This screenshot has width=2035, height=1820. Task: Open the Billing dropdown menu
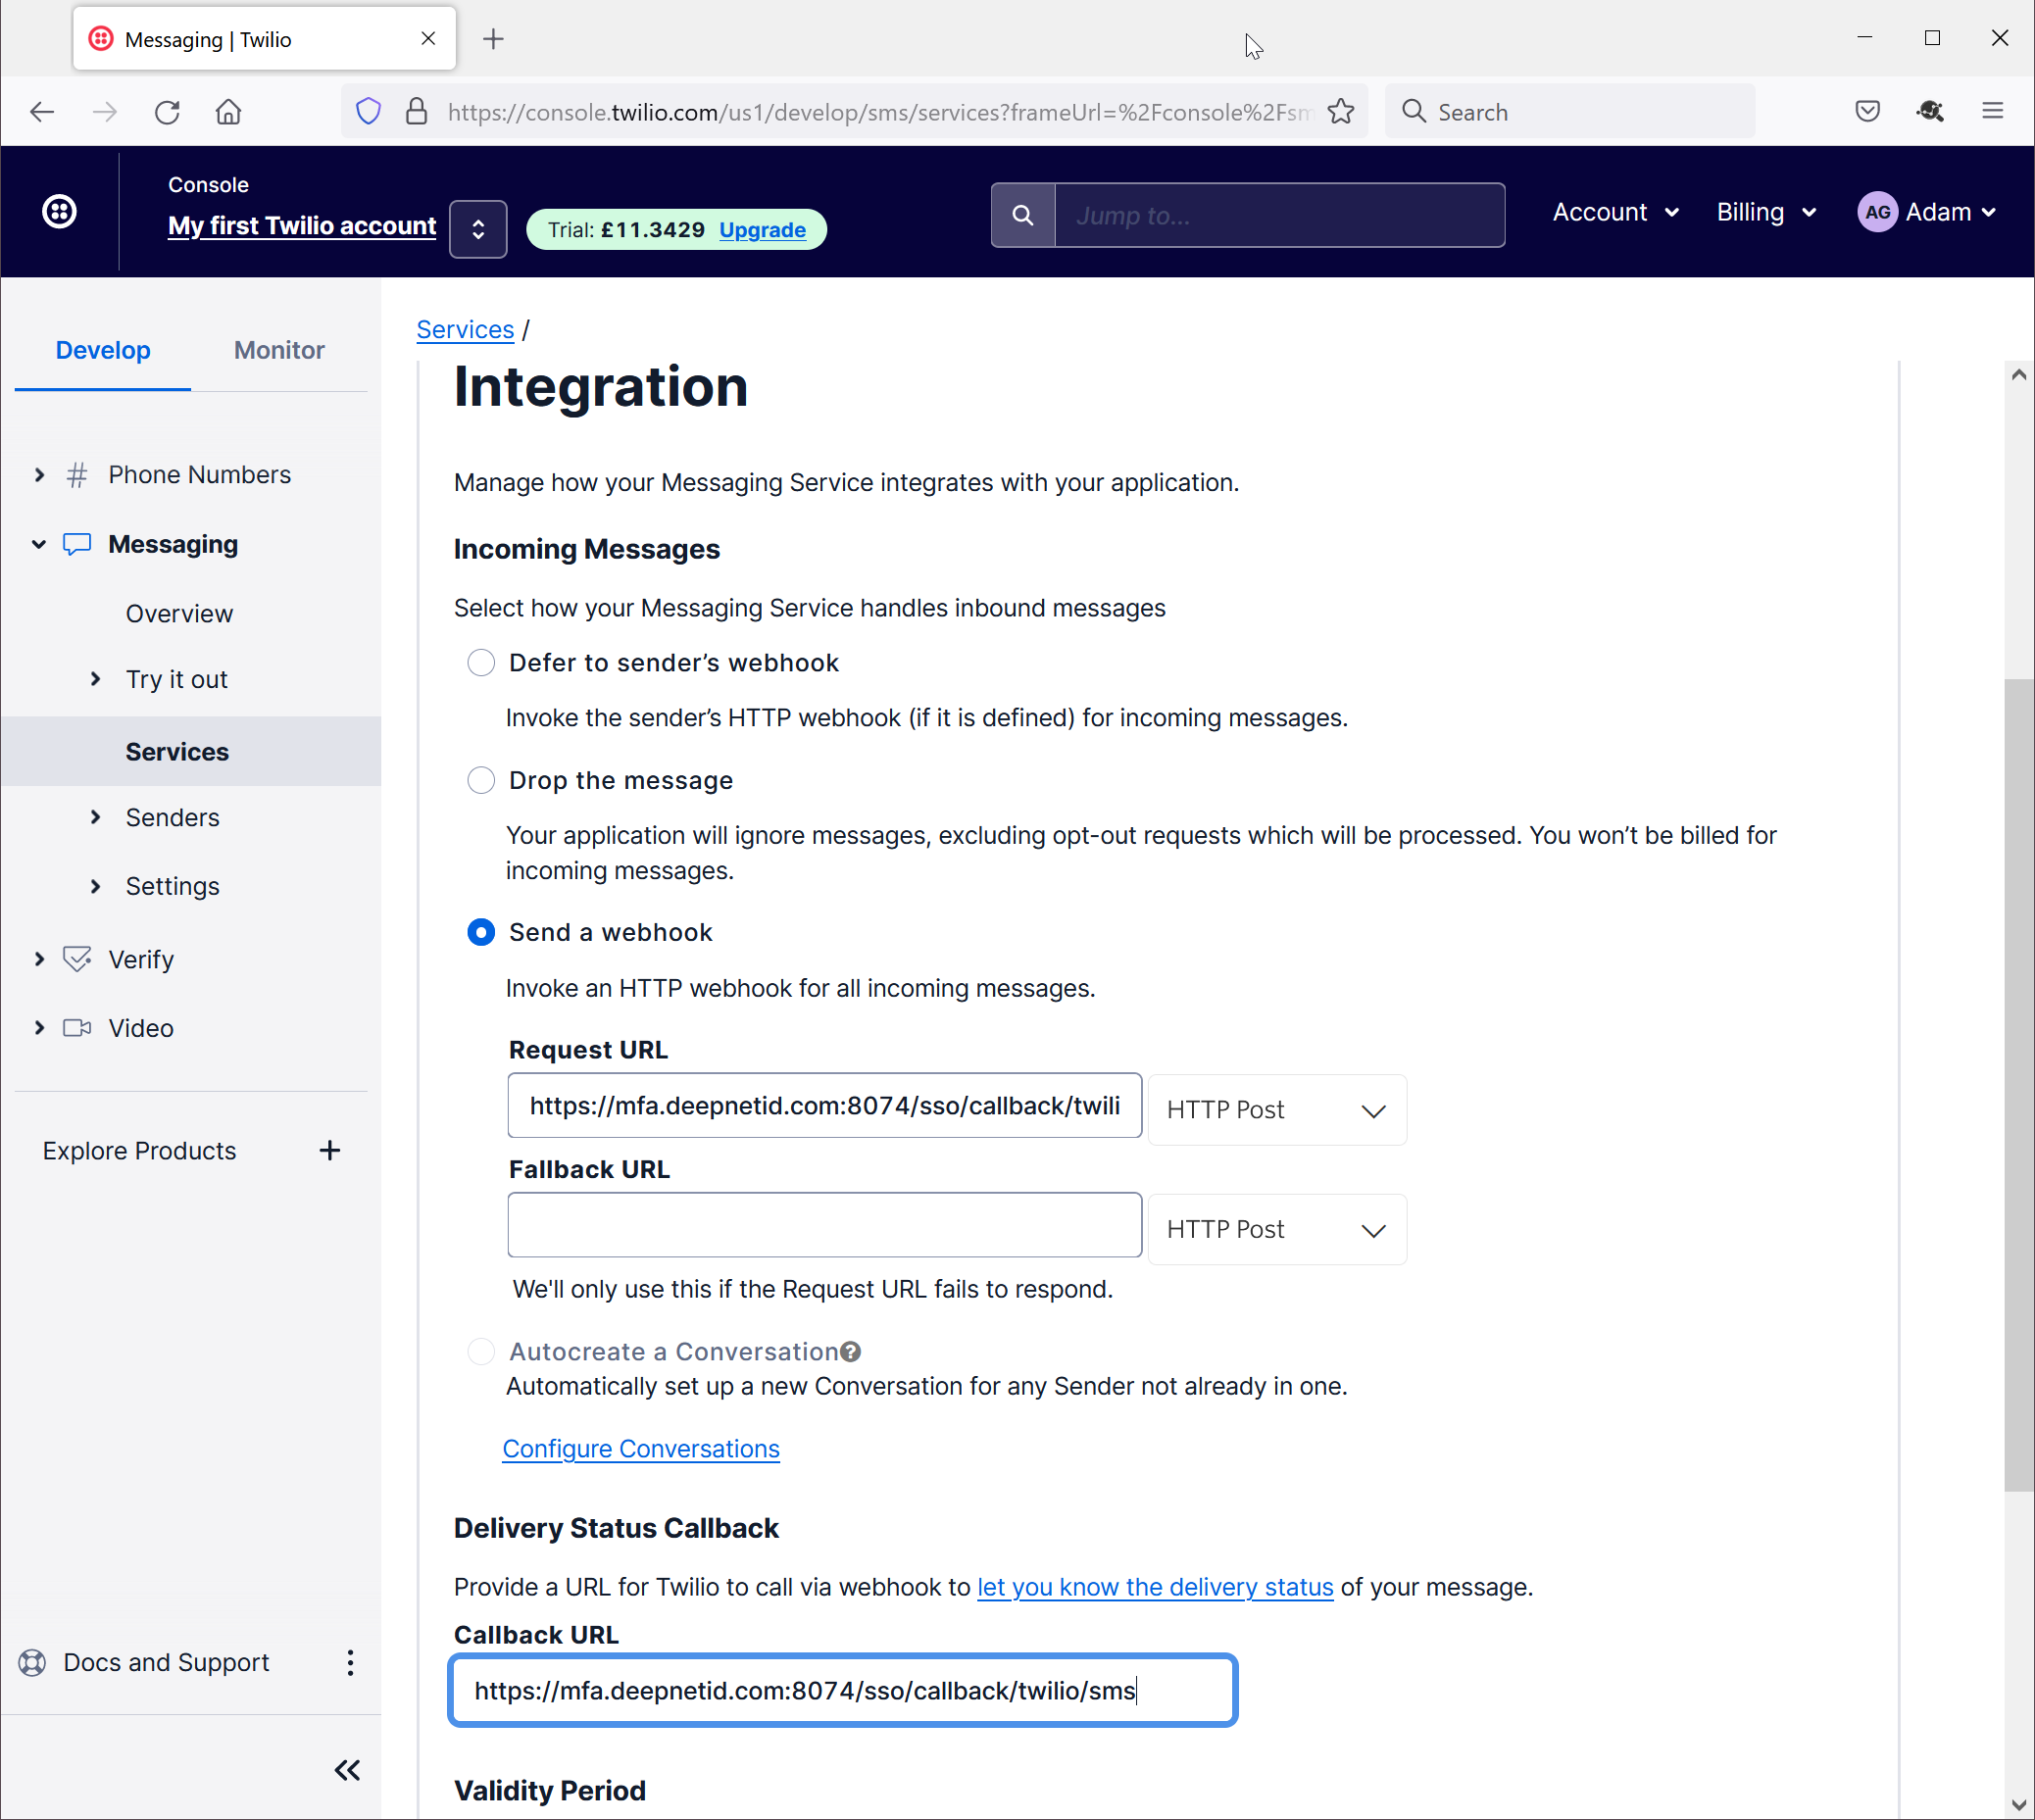coord(1765,212)
